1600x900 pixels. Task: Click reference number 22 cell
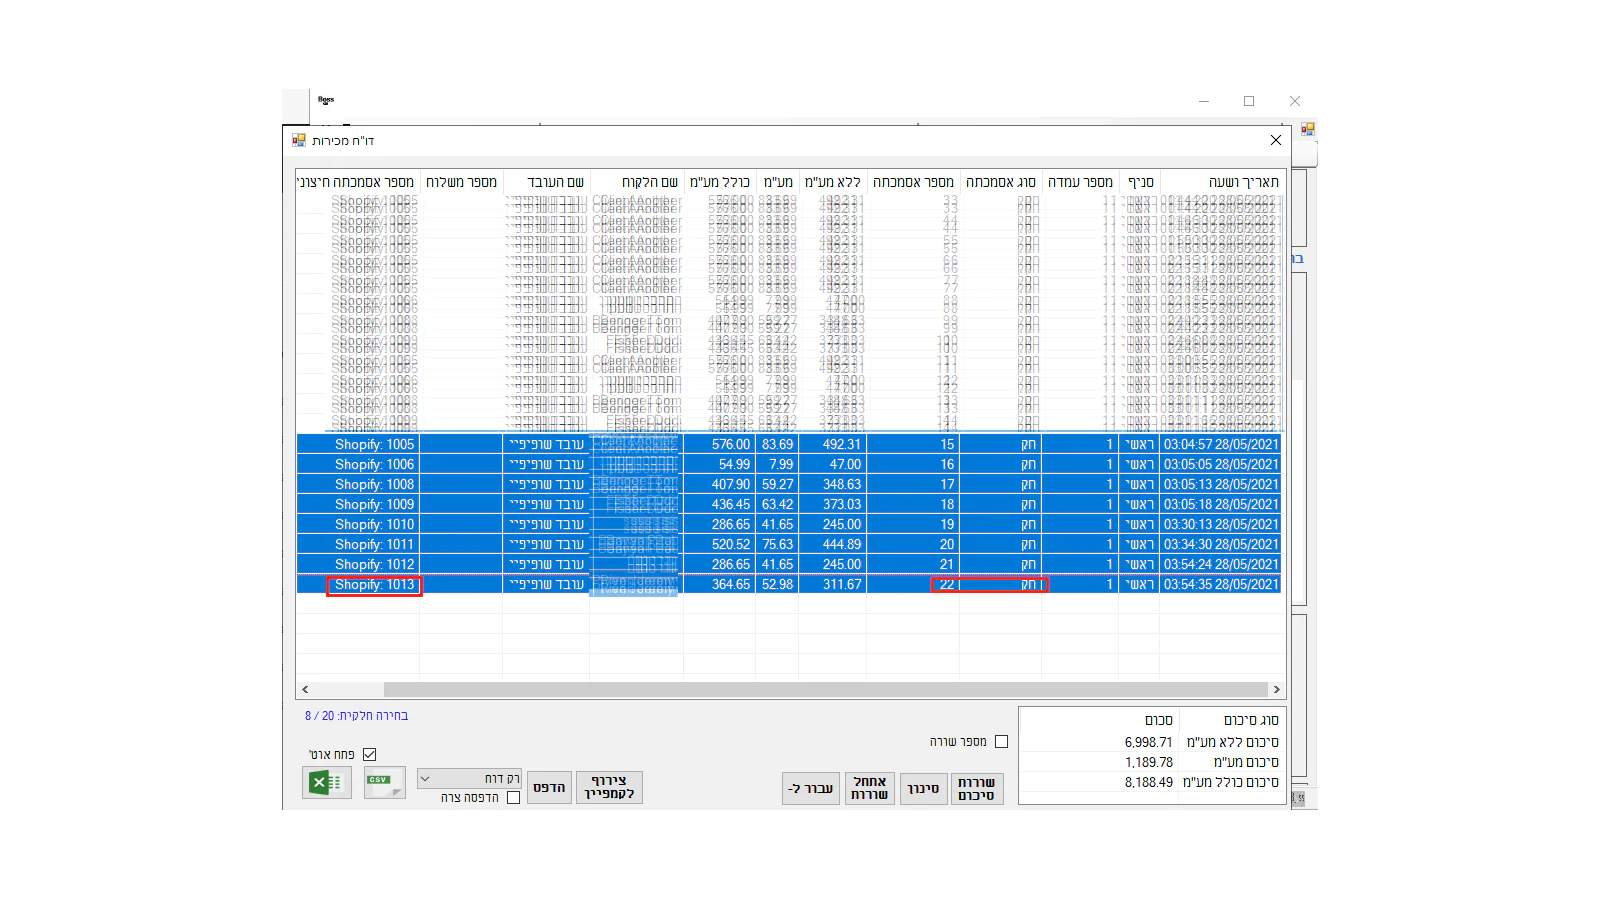coord(913,584)
